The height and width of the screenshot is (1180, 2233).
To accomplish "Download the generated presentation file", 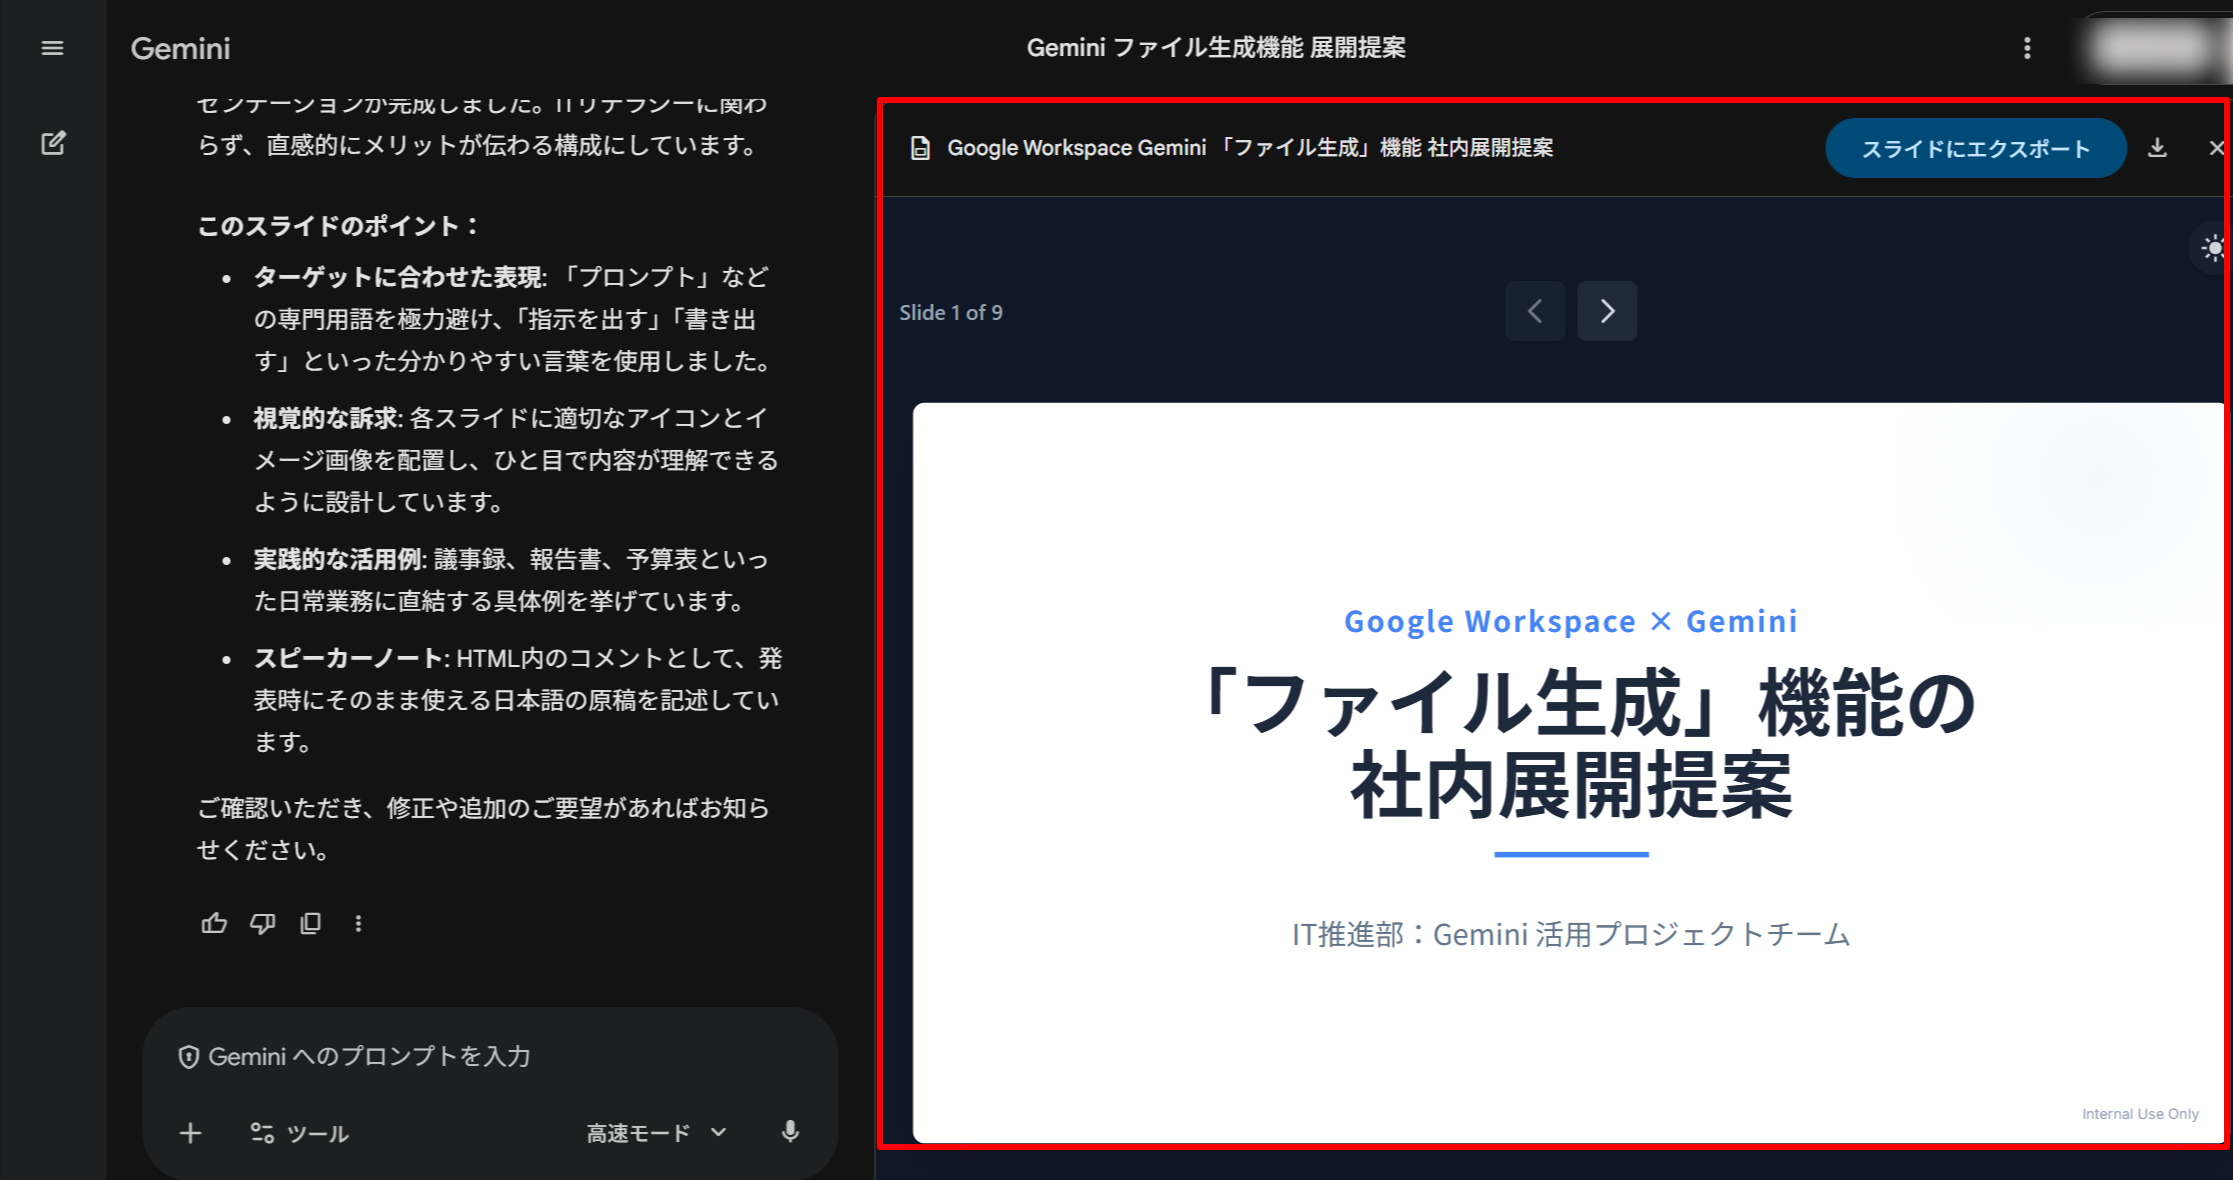I will [x=2157, y=148].
